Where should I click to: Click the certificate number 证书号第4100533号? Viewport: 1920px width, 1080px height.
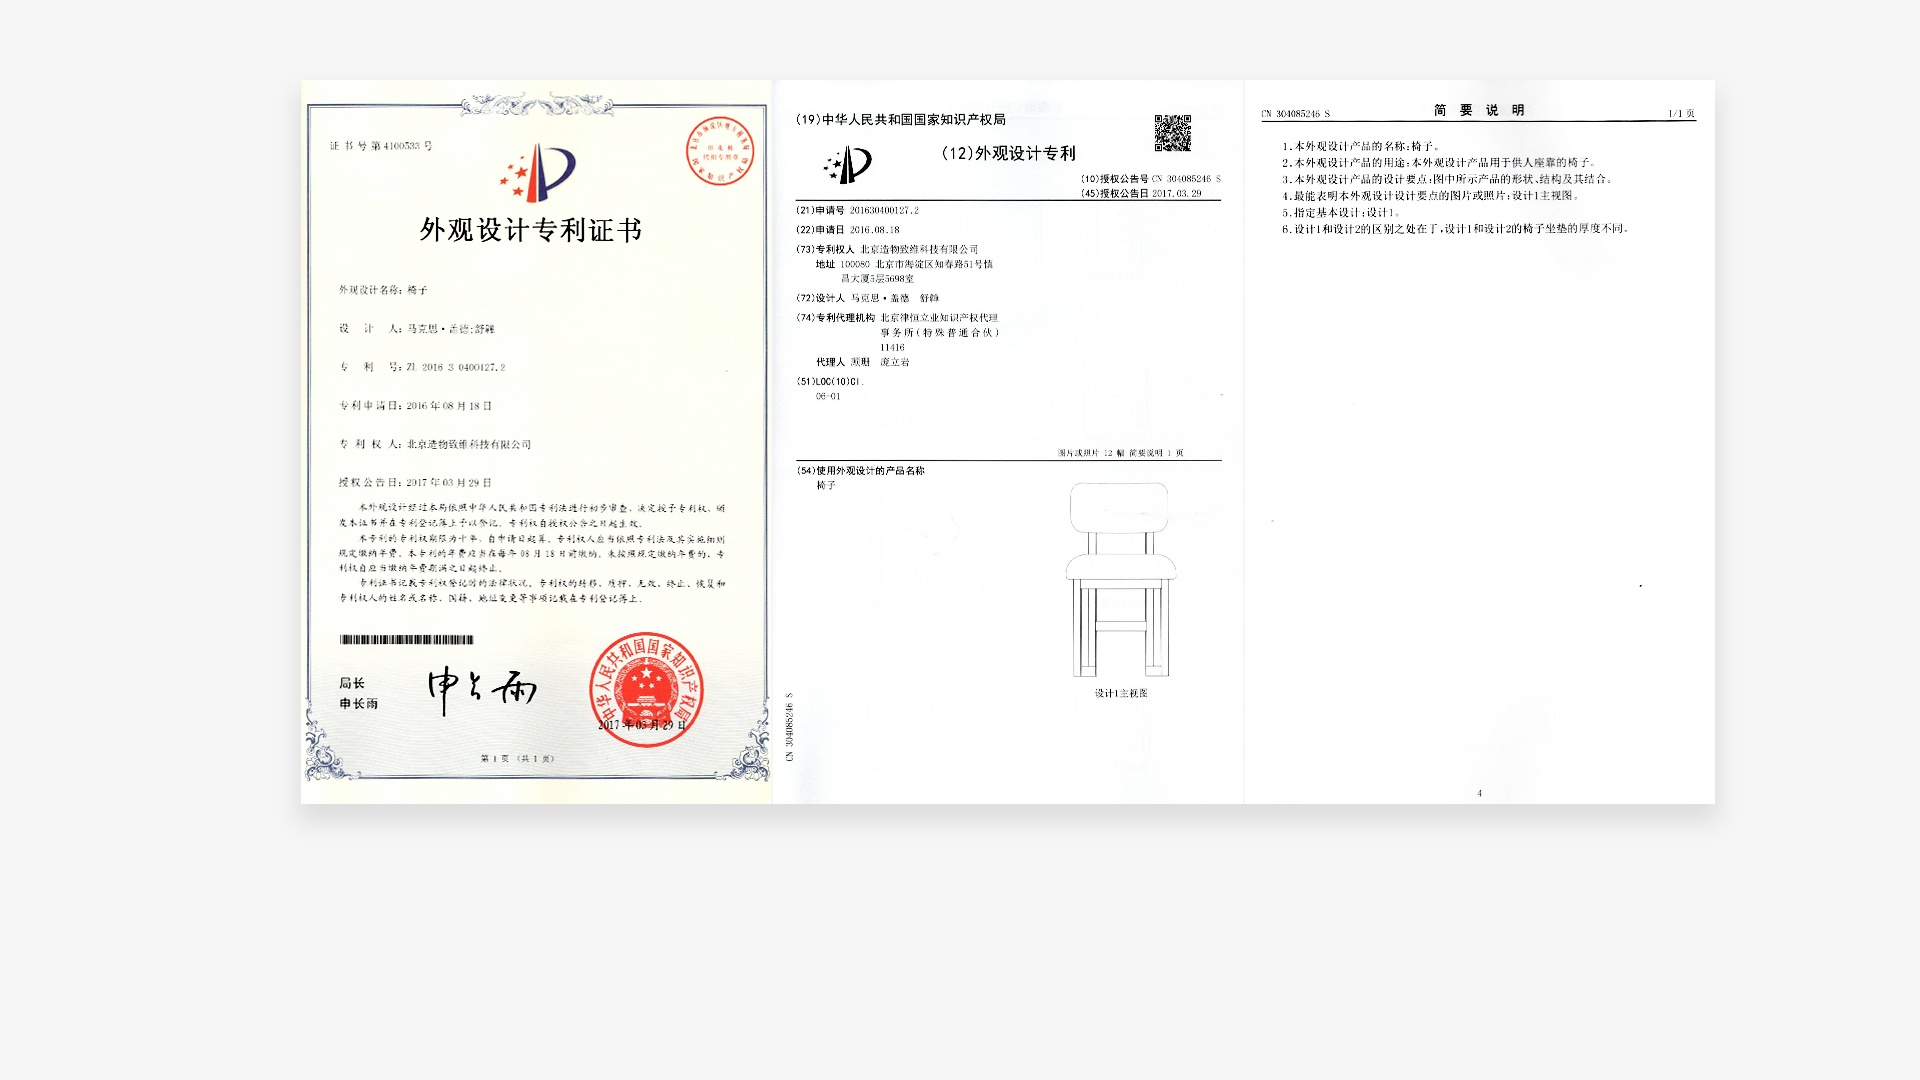point(381,146)
